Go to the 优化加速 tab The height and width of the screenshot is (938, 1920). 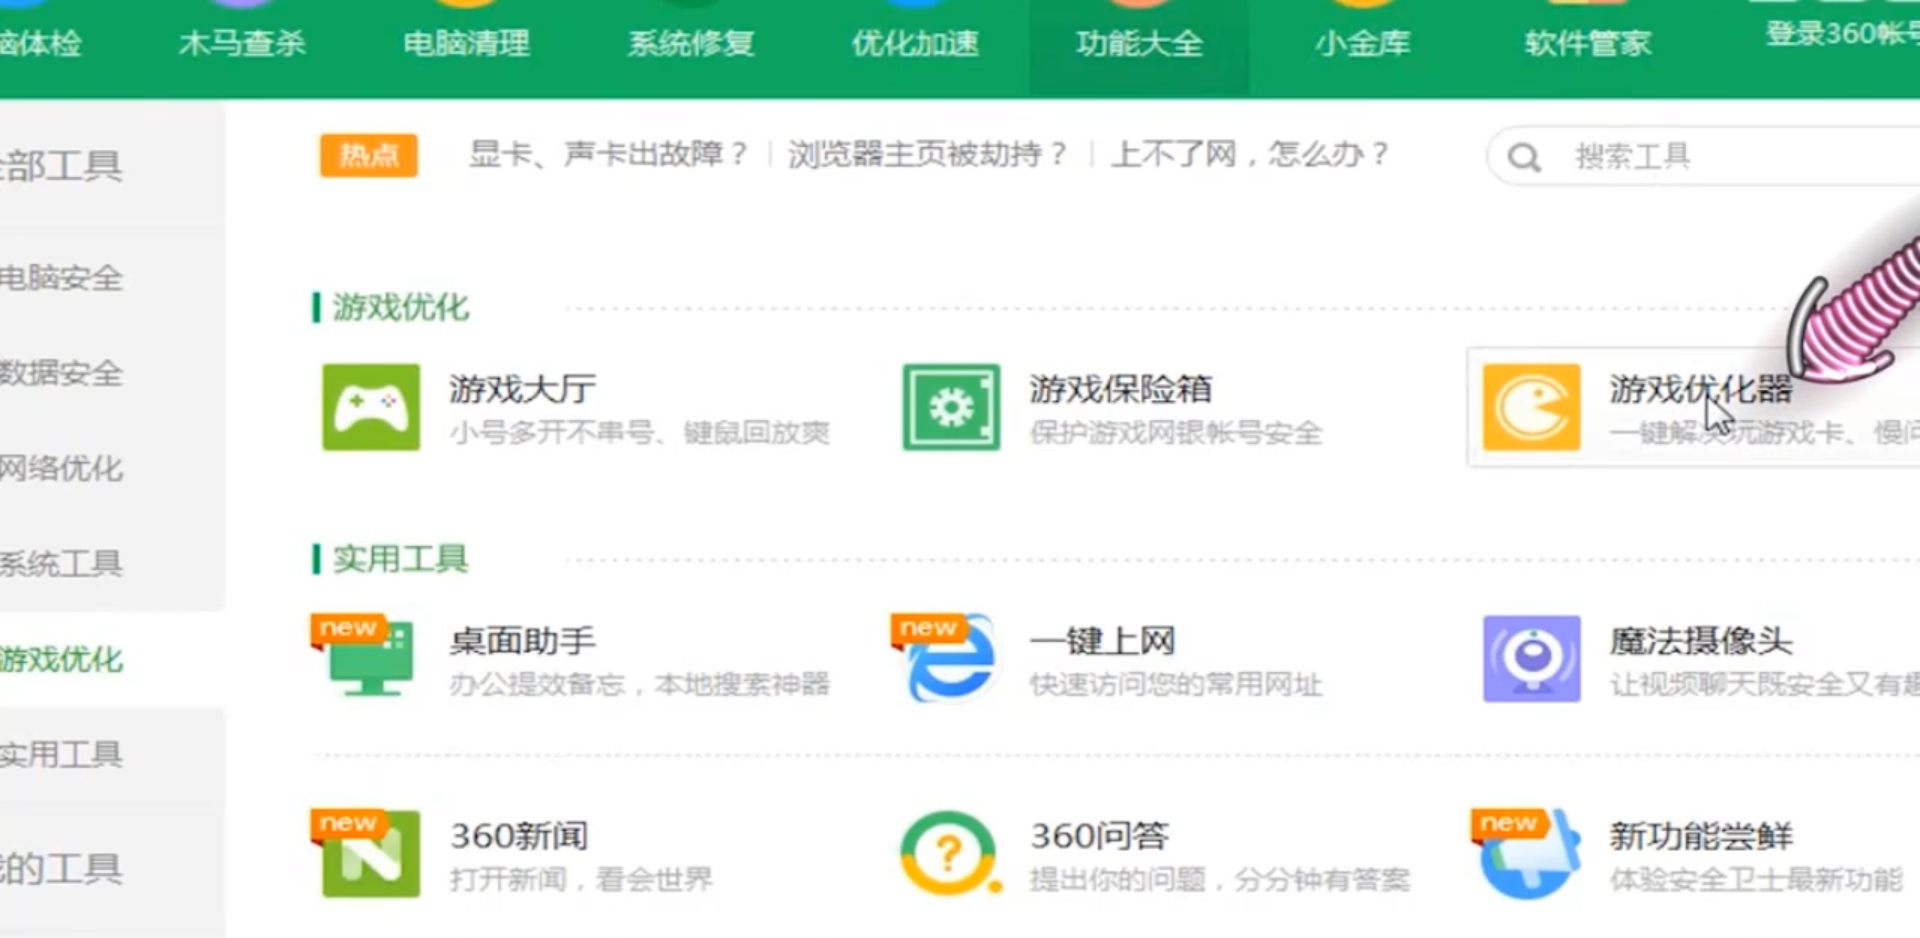(x=915, y=43)
